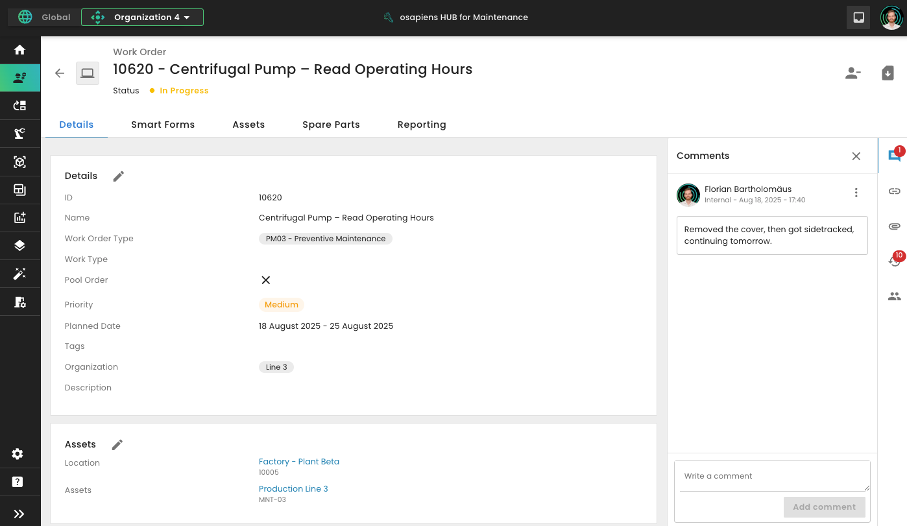Click the download document icon in header

click(887, 73)
